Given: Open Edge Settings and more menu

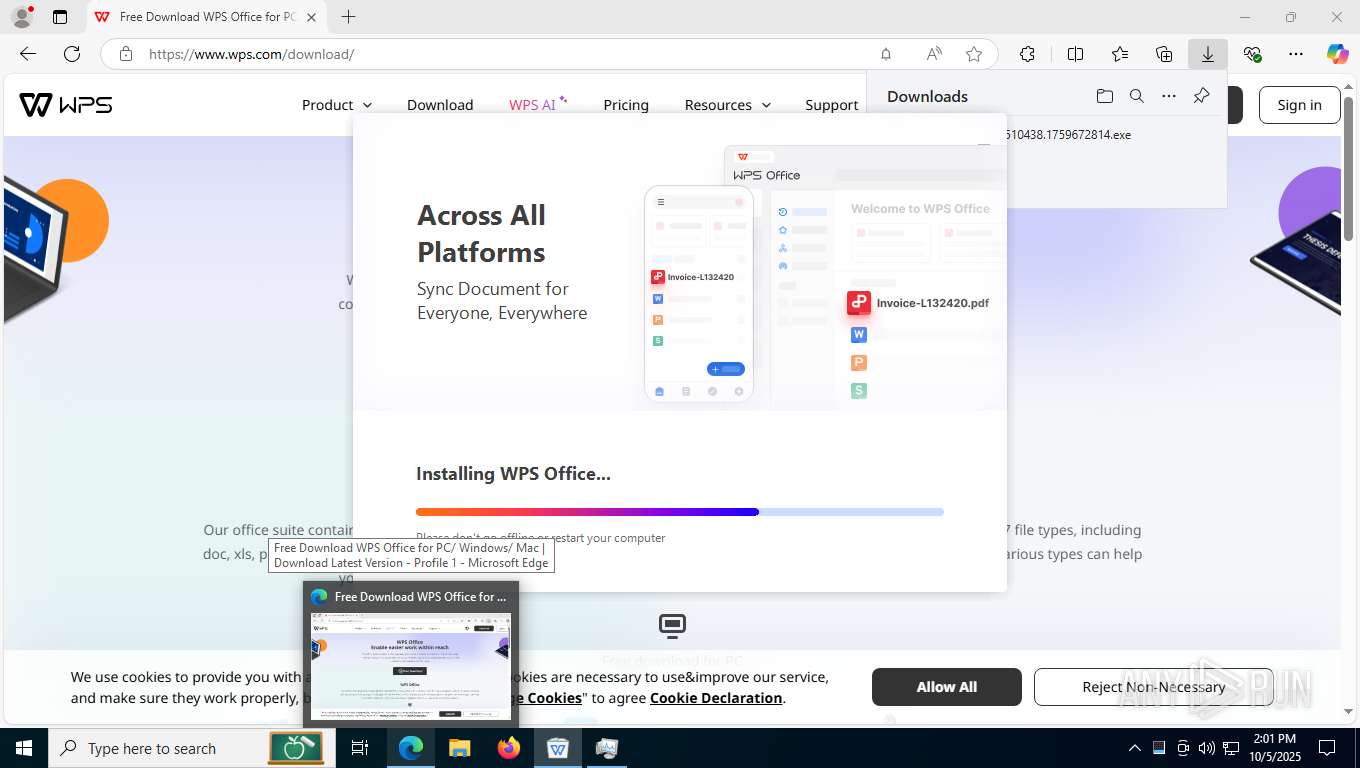Looking at the screenshot, I should coord(1296,54).
